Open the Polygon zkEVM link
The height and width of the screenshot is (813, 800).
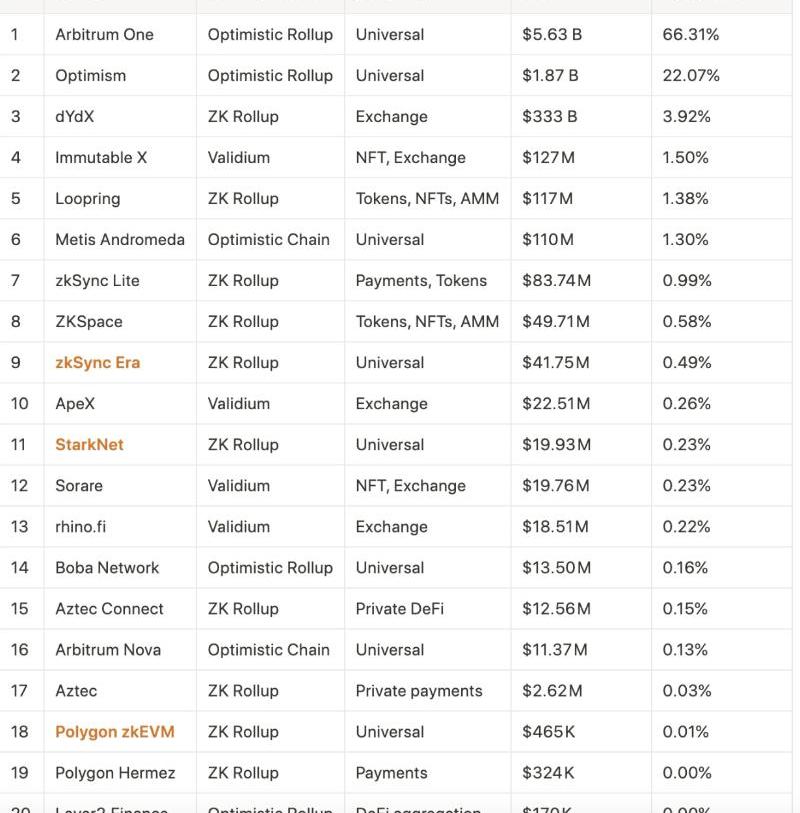(x=114, y=731)
